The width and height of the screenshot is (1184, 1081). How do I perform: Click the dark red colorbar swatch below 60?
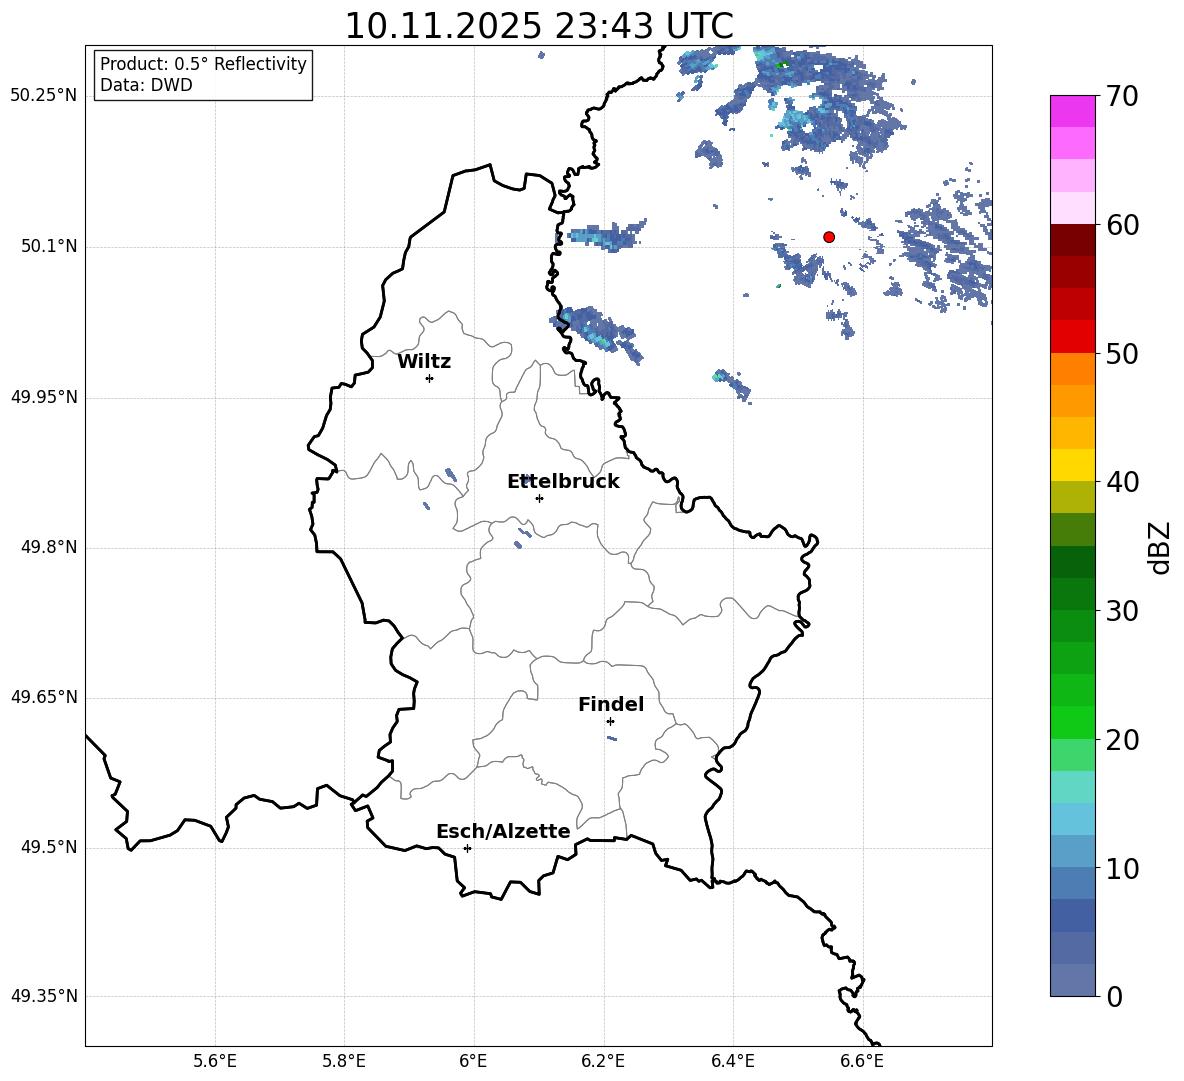1073,240
